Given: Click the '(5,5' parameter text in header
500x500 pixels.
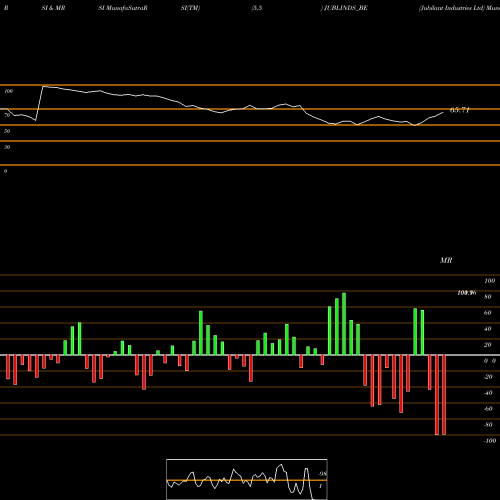Looking at the screenshot, I should point(257,8).
